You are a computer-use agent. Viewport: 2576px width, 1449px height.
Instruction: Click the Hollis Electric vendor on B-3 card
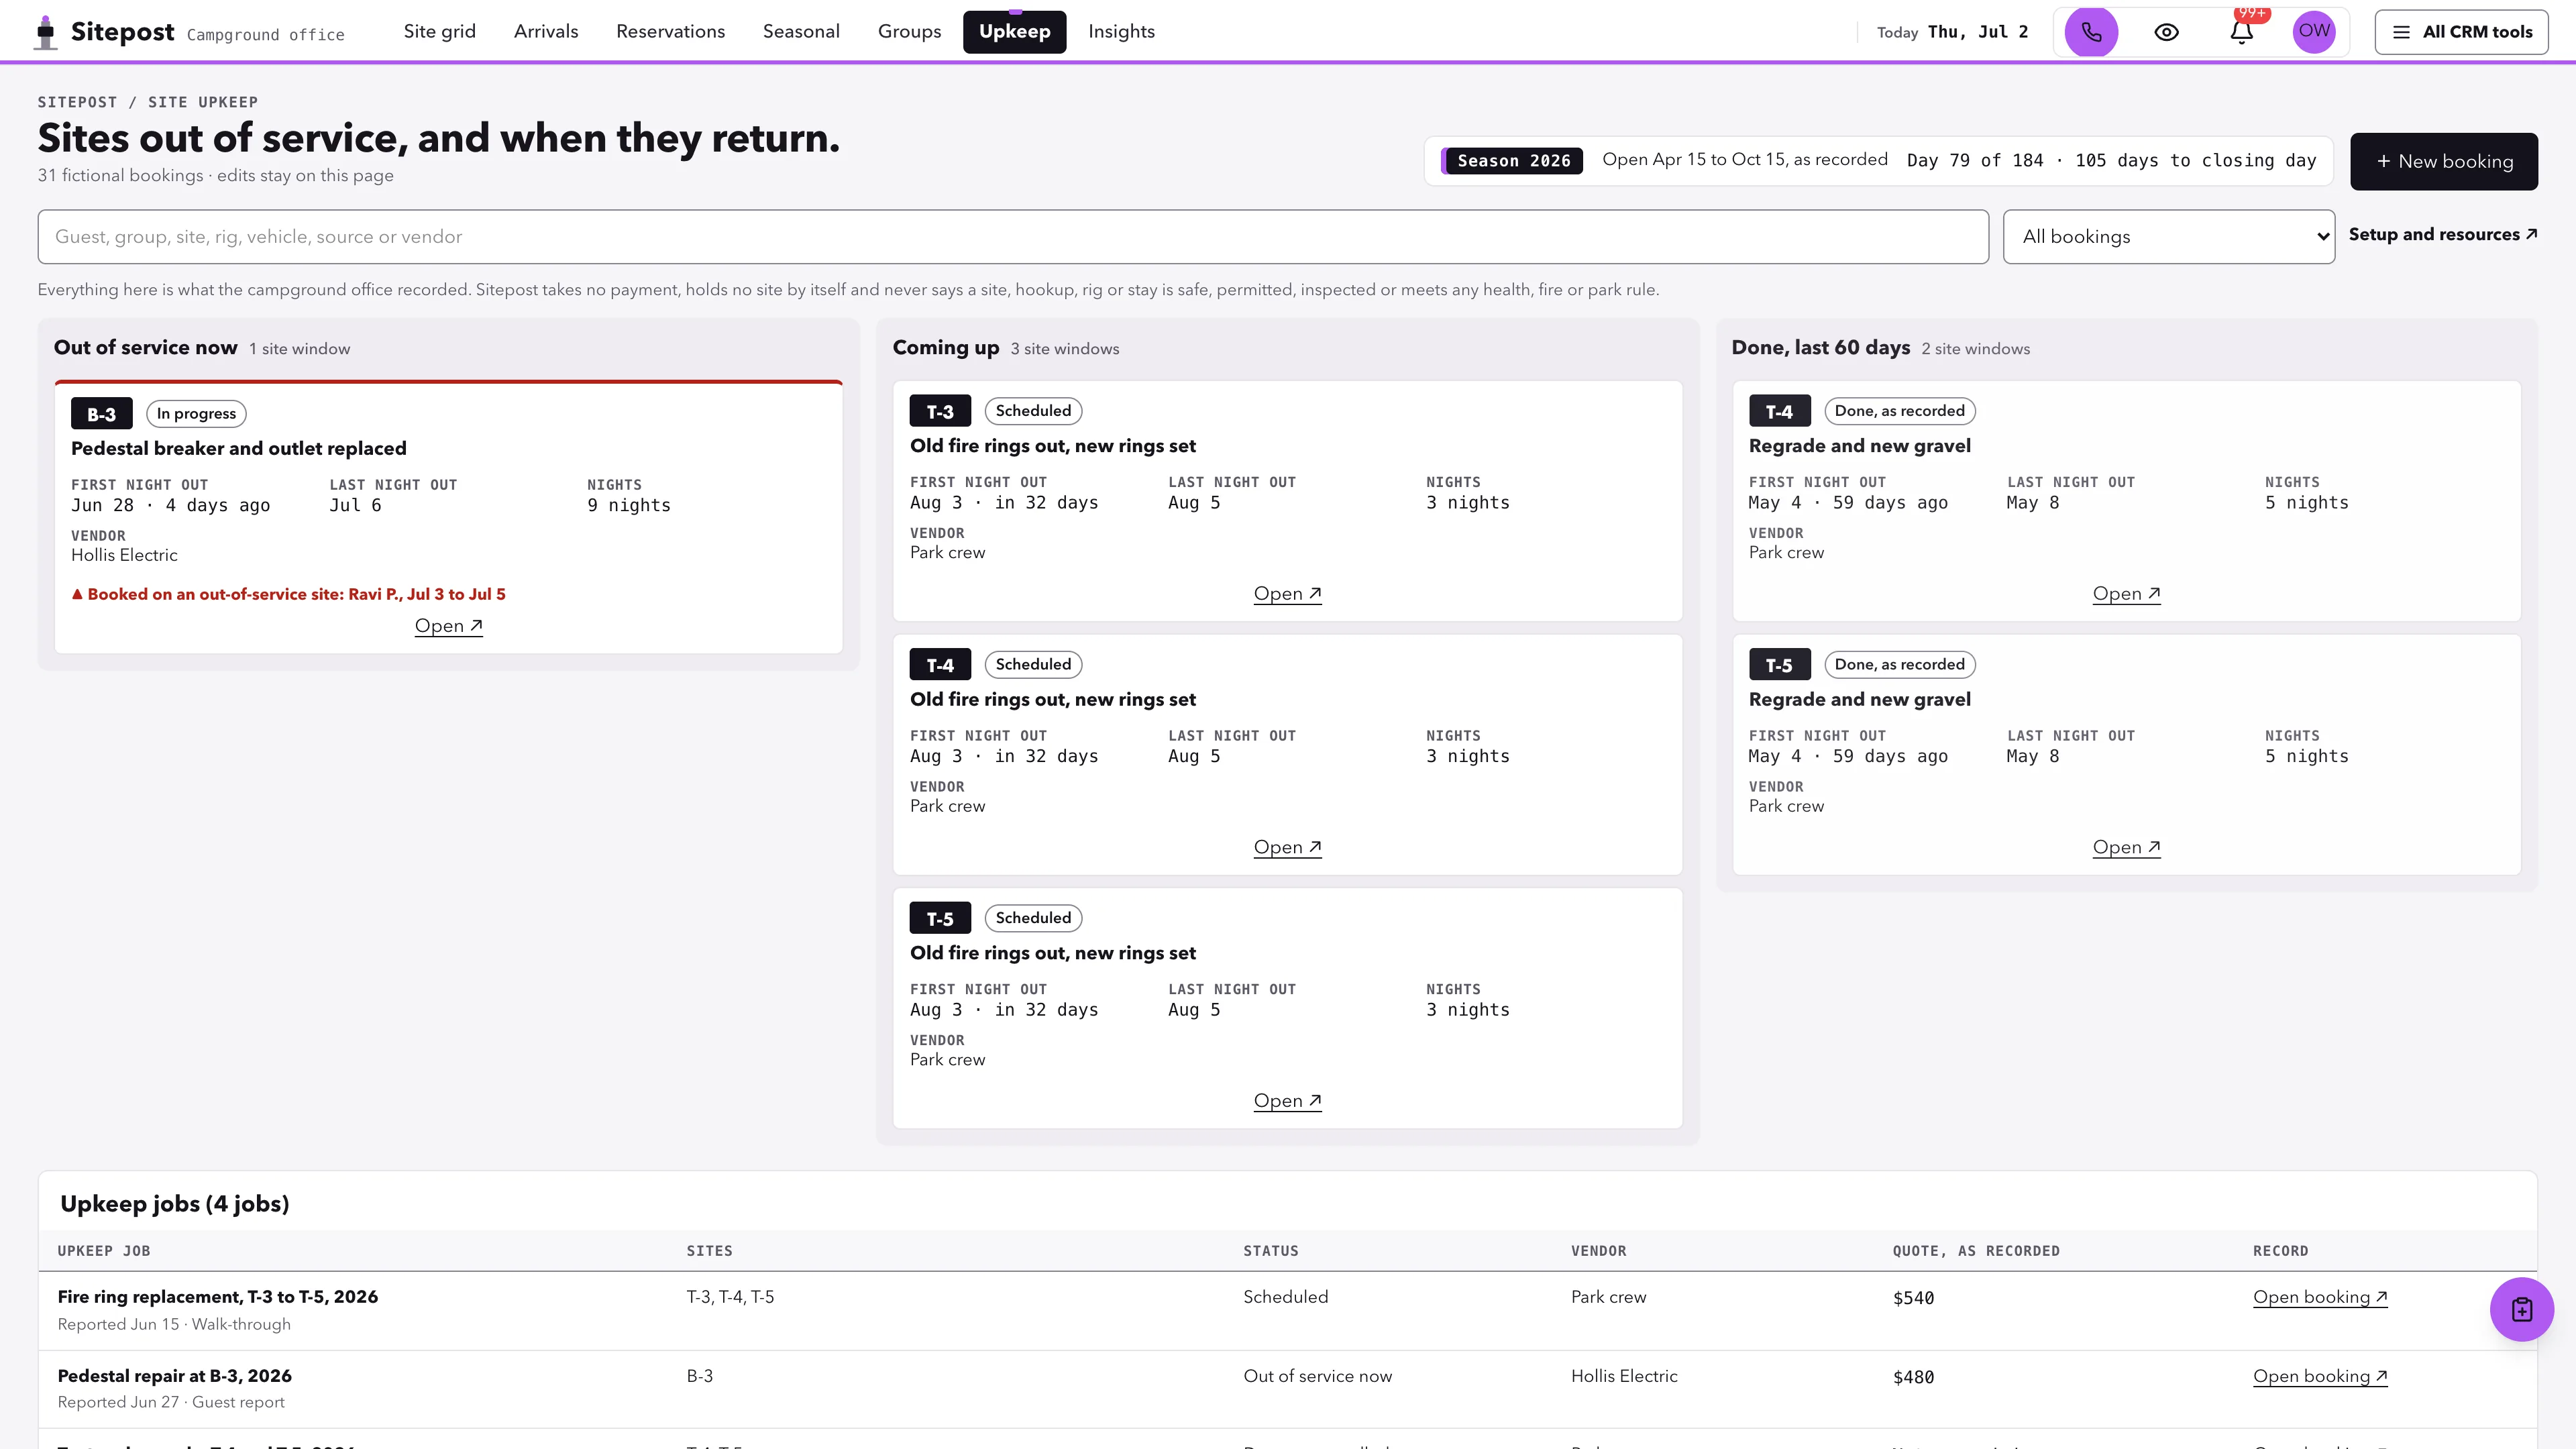click(124, 556)
